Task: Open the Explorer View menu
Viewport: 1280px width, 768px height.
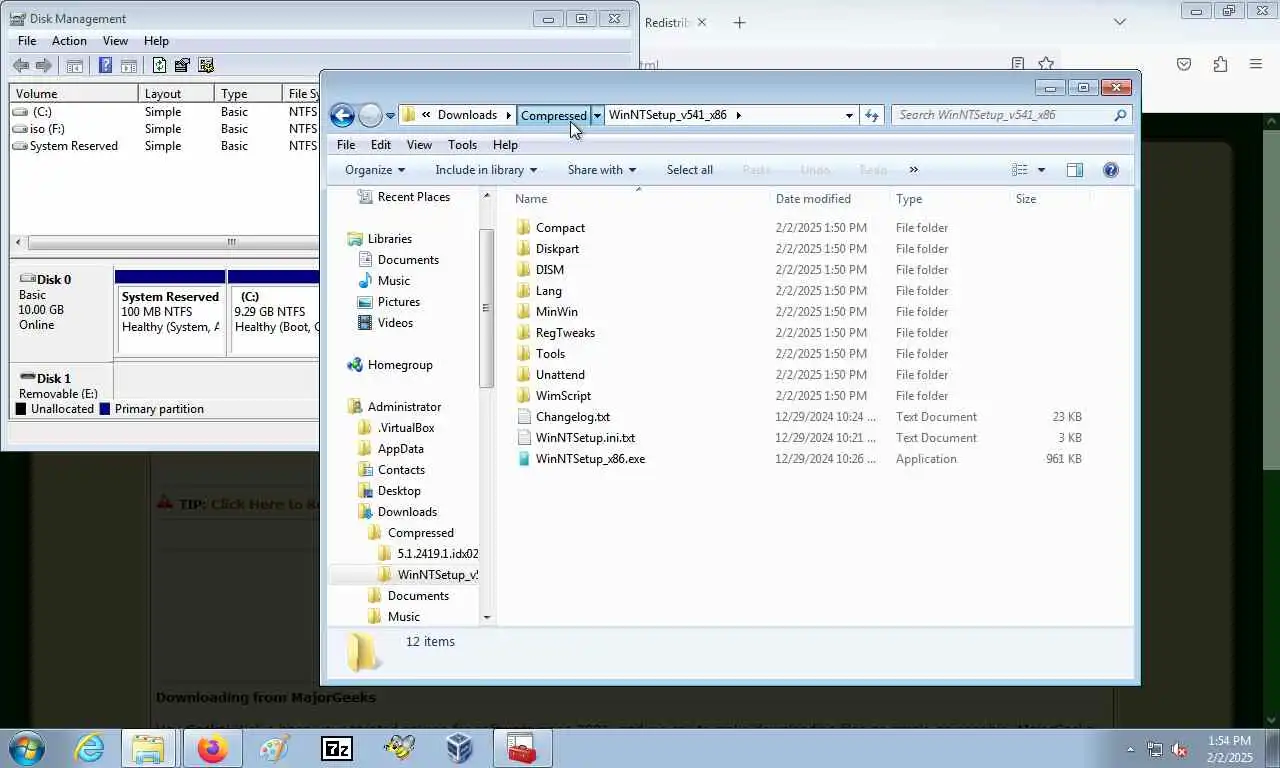Action: pos(419,145)
